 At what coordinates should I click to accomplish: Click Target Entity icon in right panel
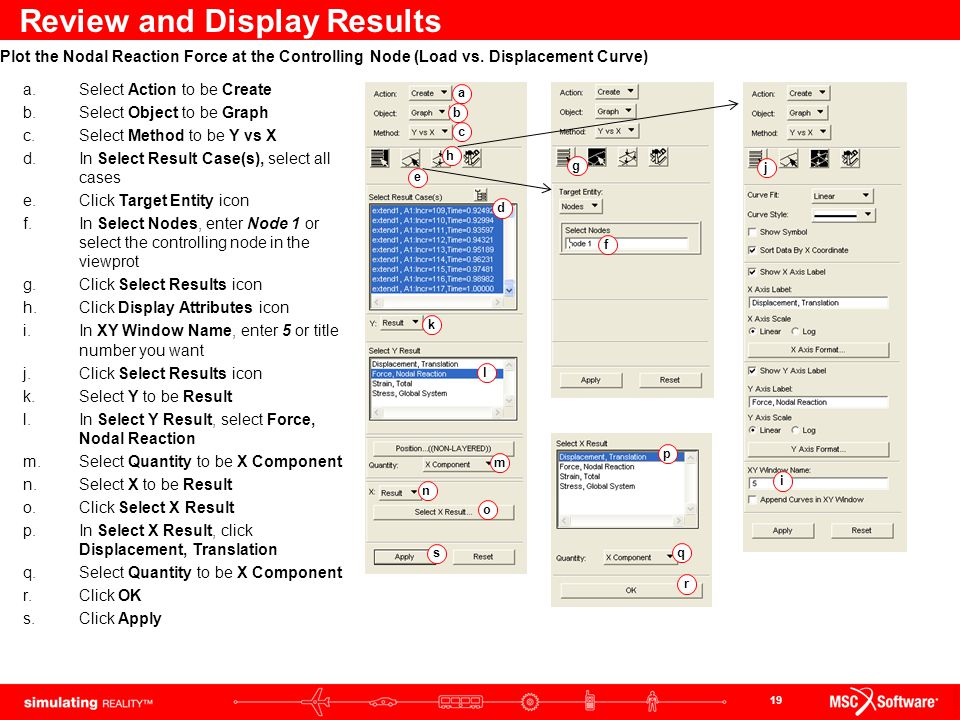(789, 159)
